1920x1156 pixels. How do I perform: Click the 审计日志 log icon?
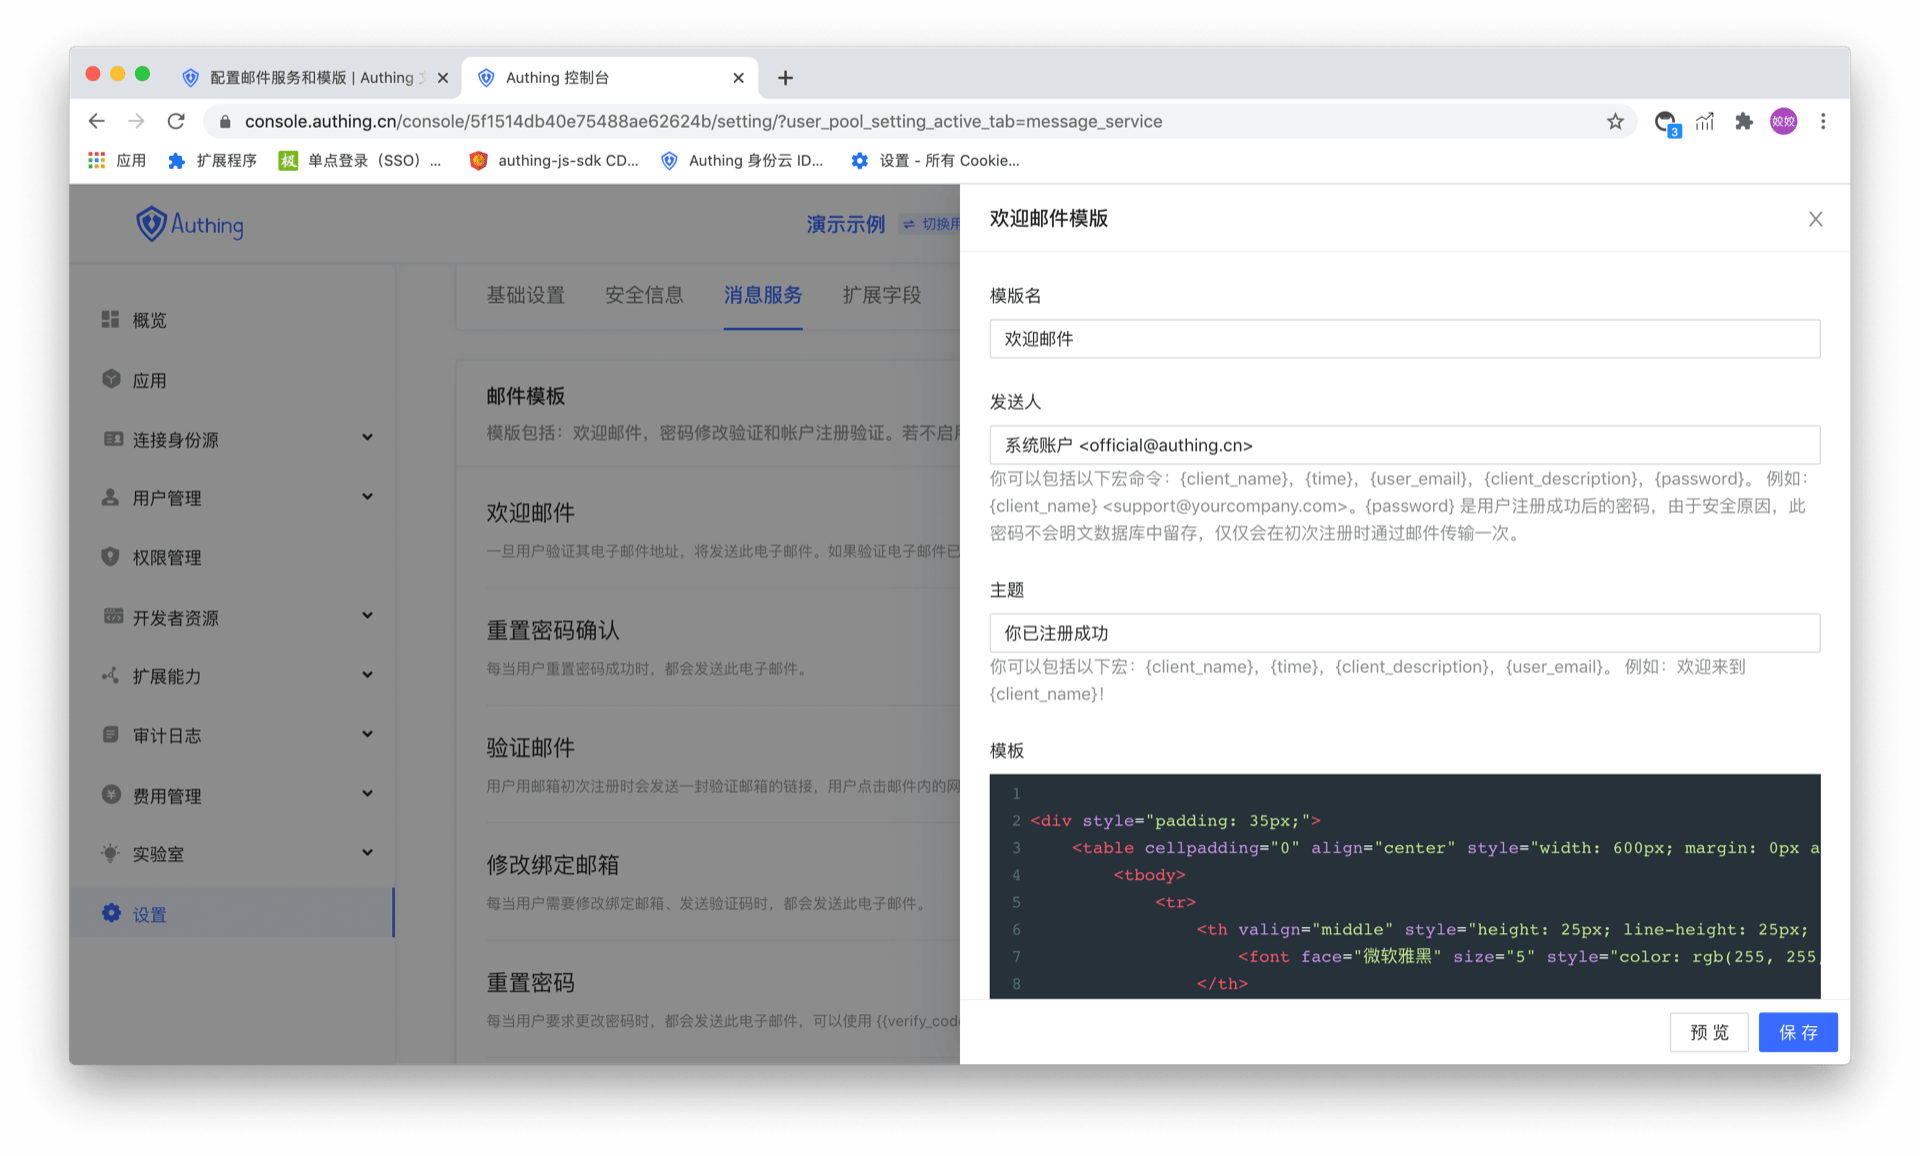[111, 734]
